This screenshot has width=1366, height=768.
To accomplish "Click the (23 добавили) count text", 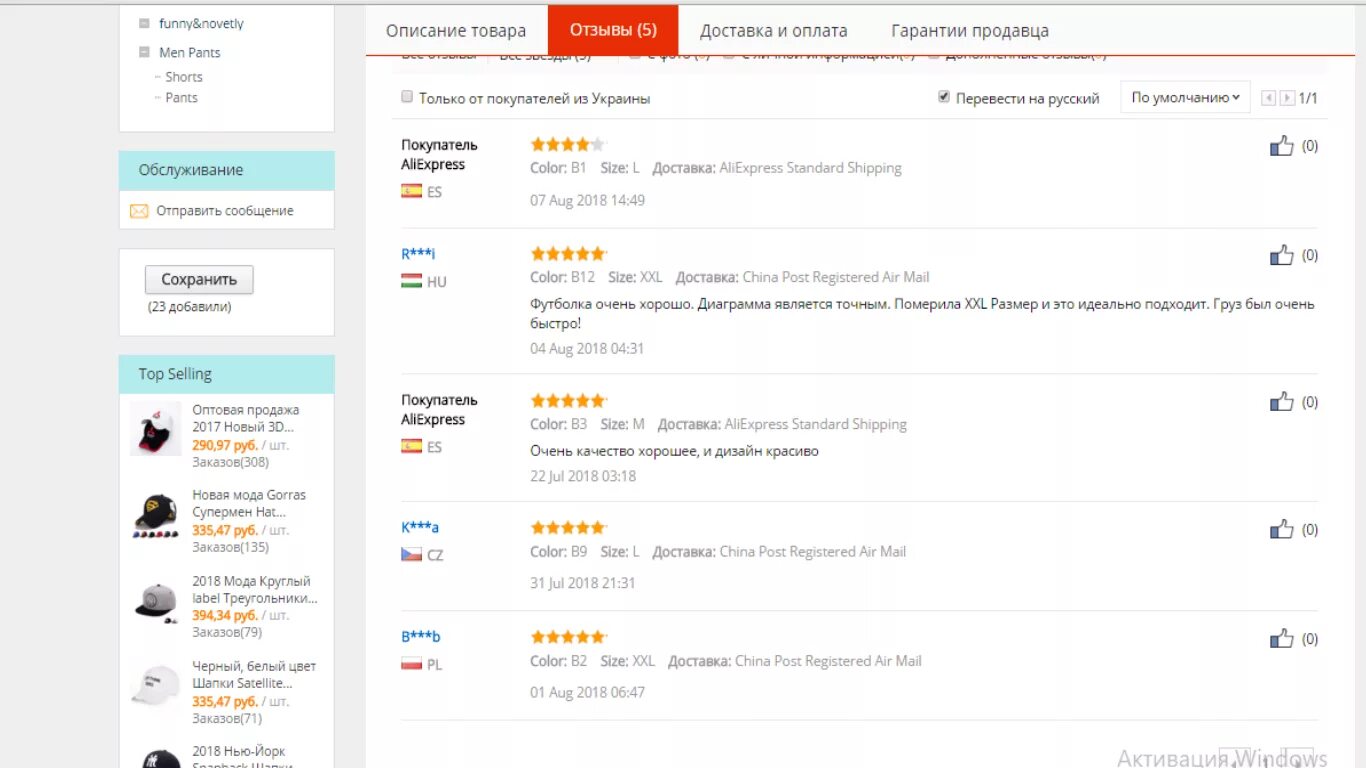I will point(189,307).
